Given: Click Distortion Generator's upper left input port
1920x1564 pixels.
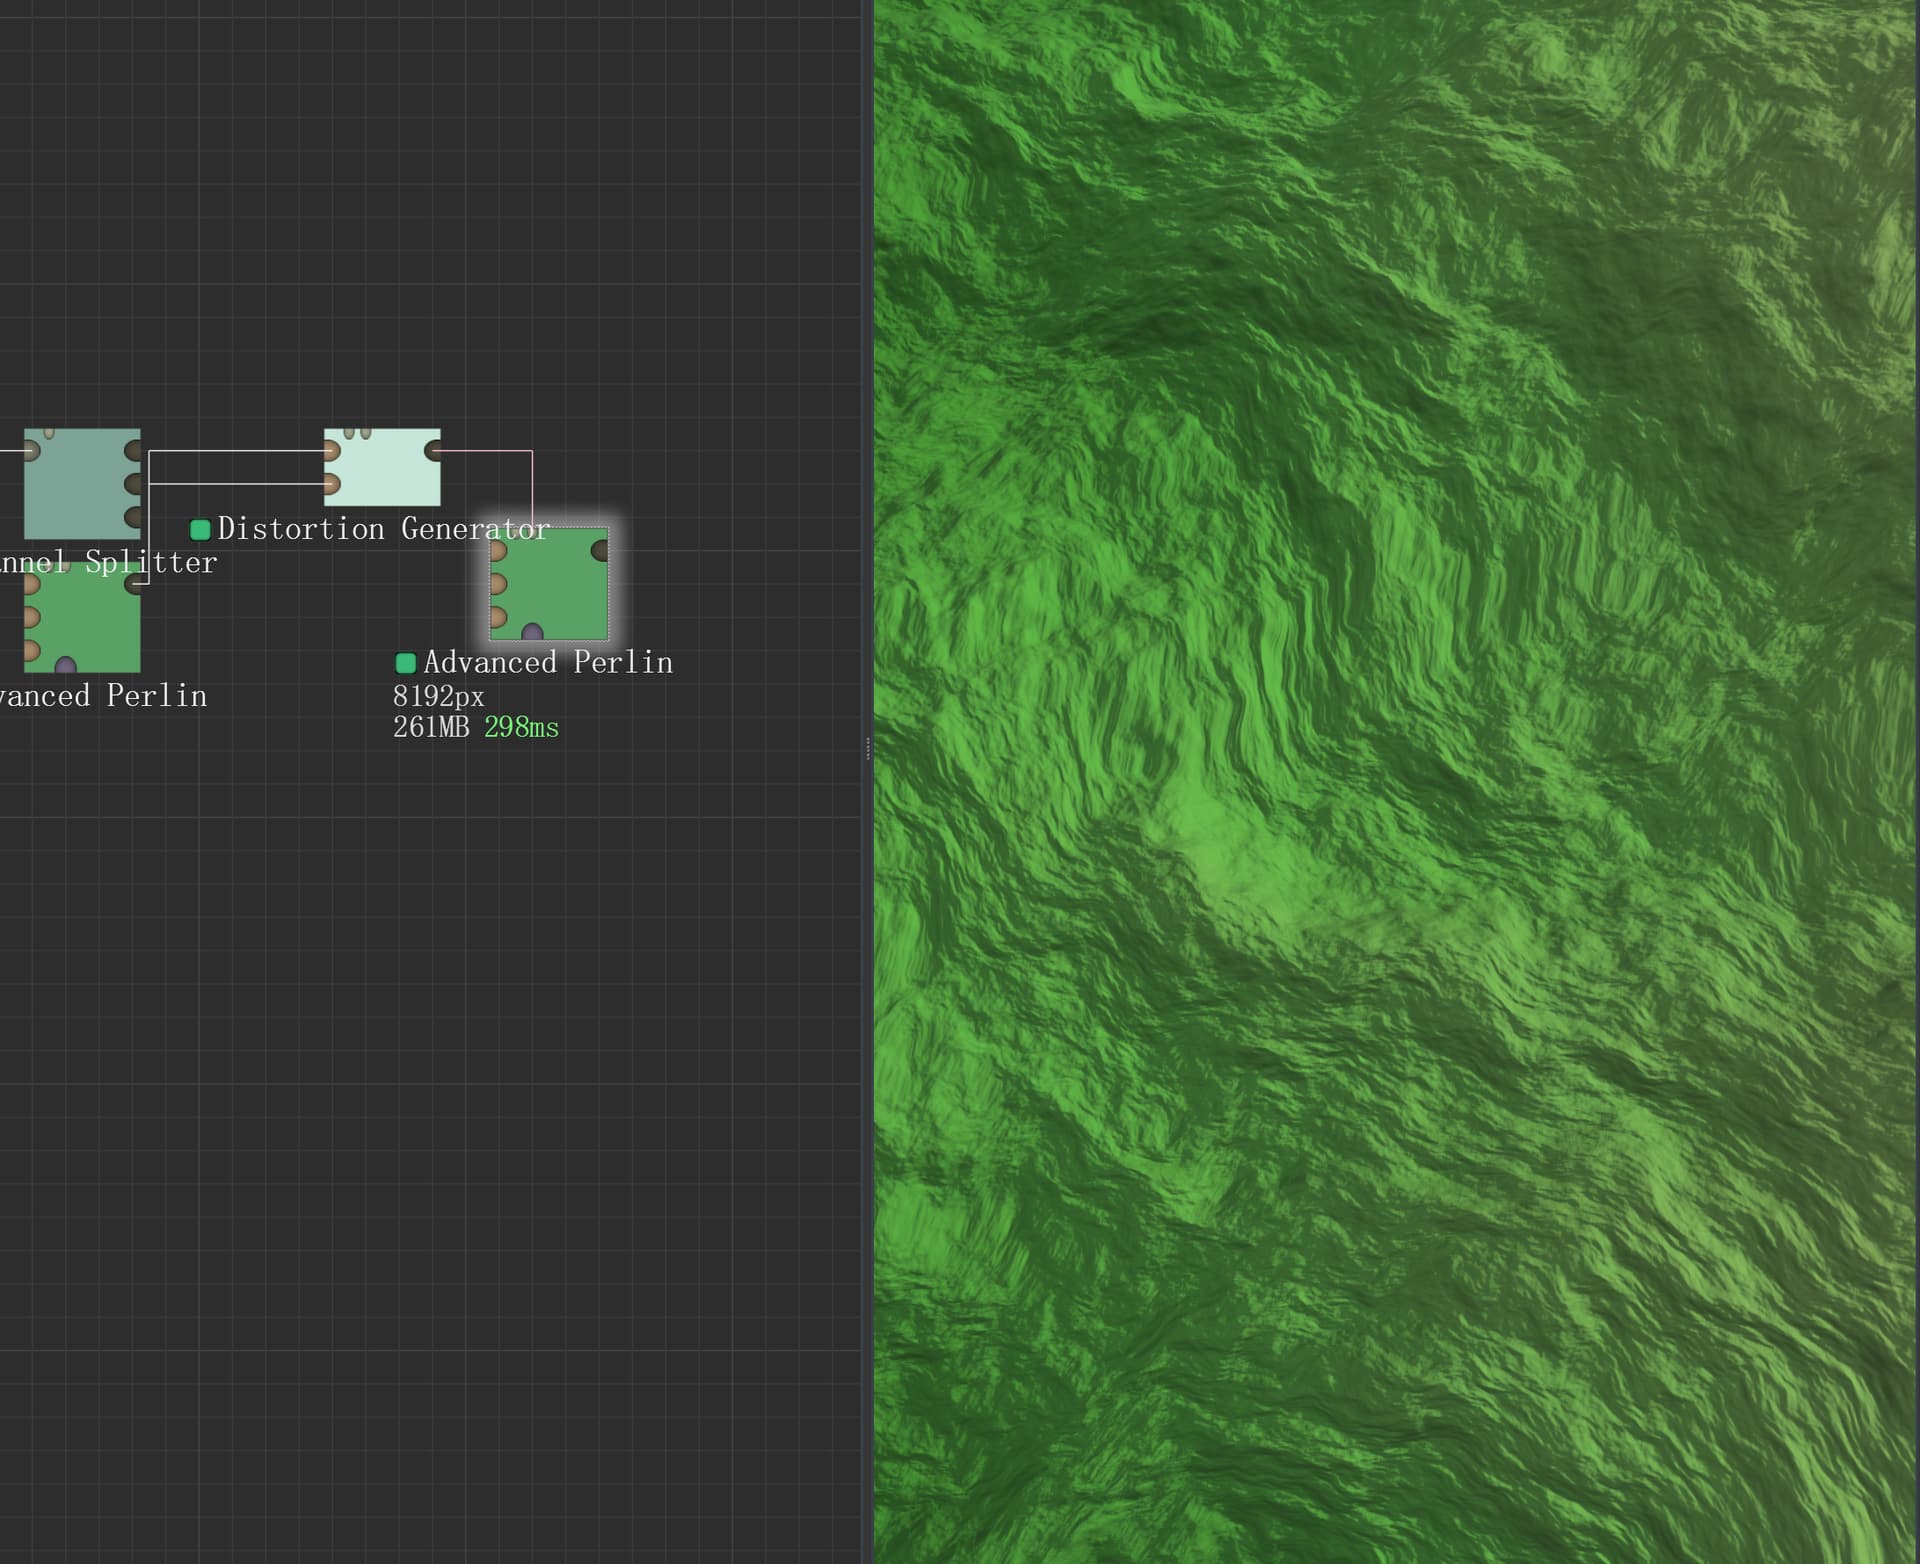Looking at the screenshot, I should [331, 450].
